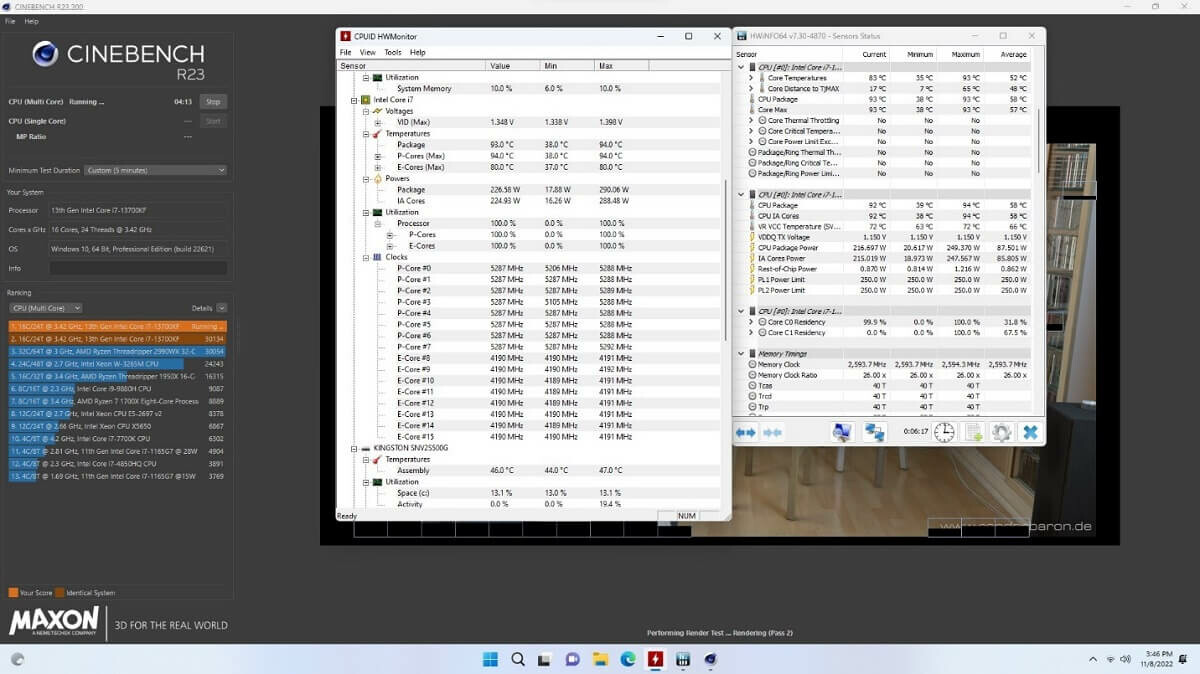The width and height of the screenshot is (1200, 674).
Task: Expand Core C0 Residency row in HWiNFO
Action: click(751, 323)
